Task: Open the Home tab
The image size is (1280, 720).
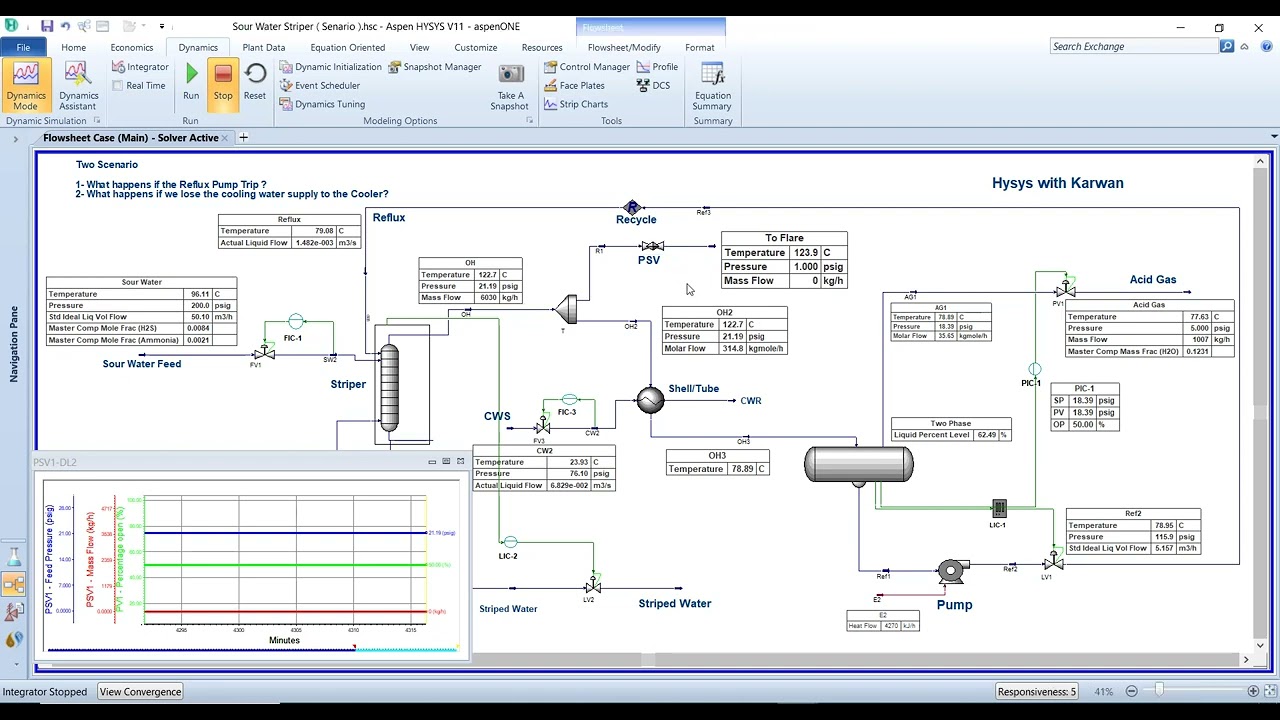Action: coord(73,47)
